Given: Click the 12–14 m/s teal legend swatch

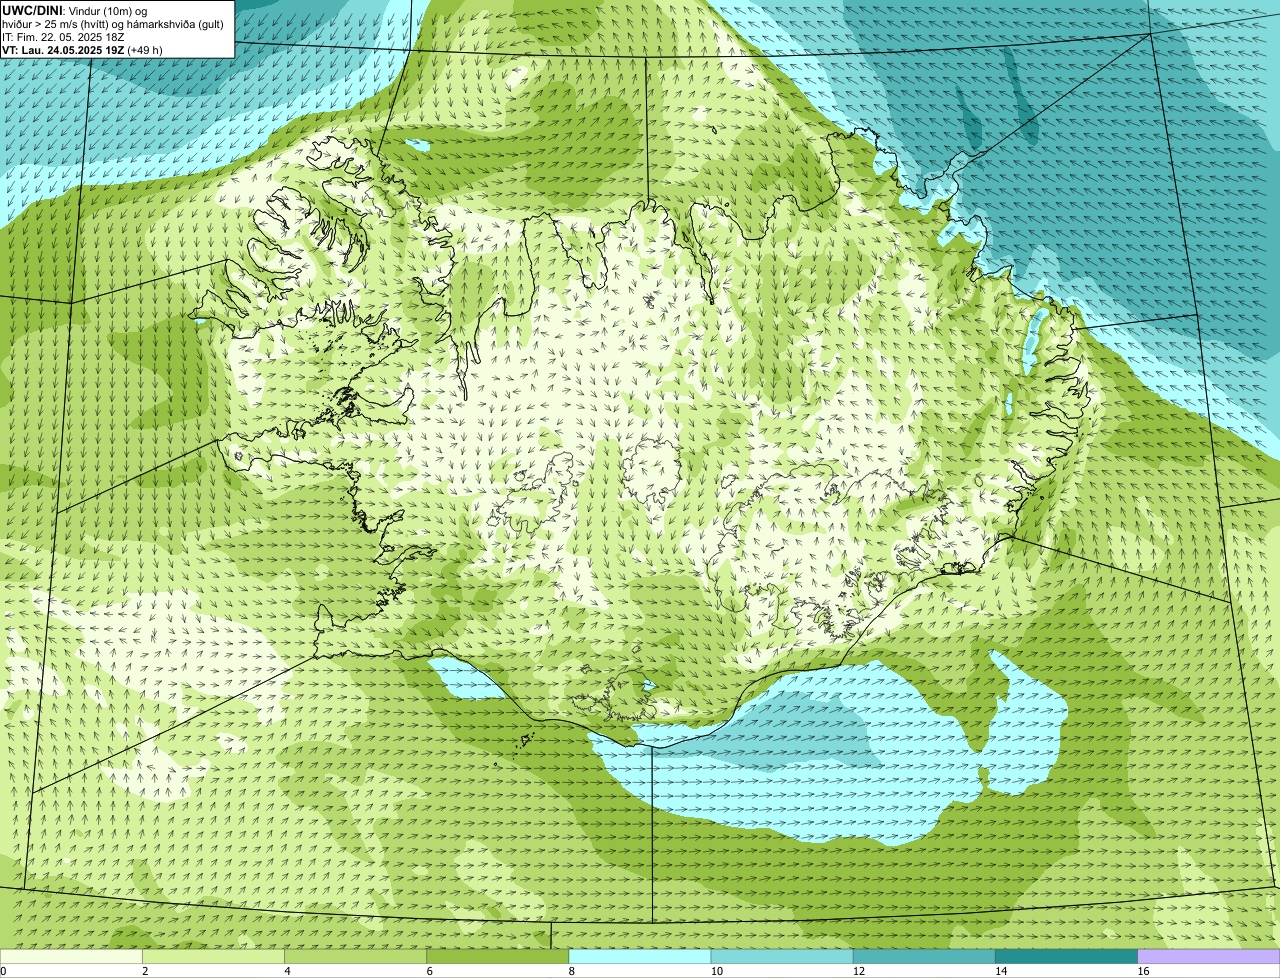Looking at the screenshot, I should coord(924,956).
